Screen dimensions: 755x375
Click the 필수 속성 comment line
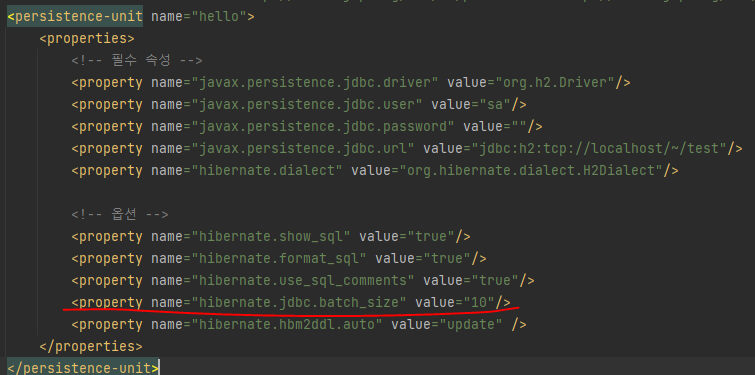pyautogui.click(x=137, y=61)
